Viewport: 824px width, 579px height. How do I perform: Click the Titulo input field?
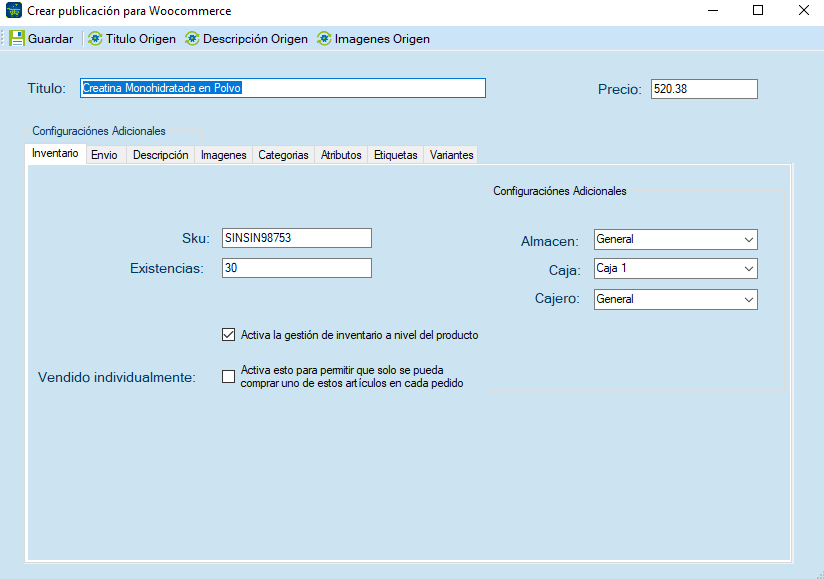[283, 88]
